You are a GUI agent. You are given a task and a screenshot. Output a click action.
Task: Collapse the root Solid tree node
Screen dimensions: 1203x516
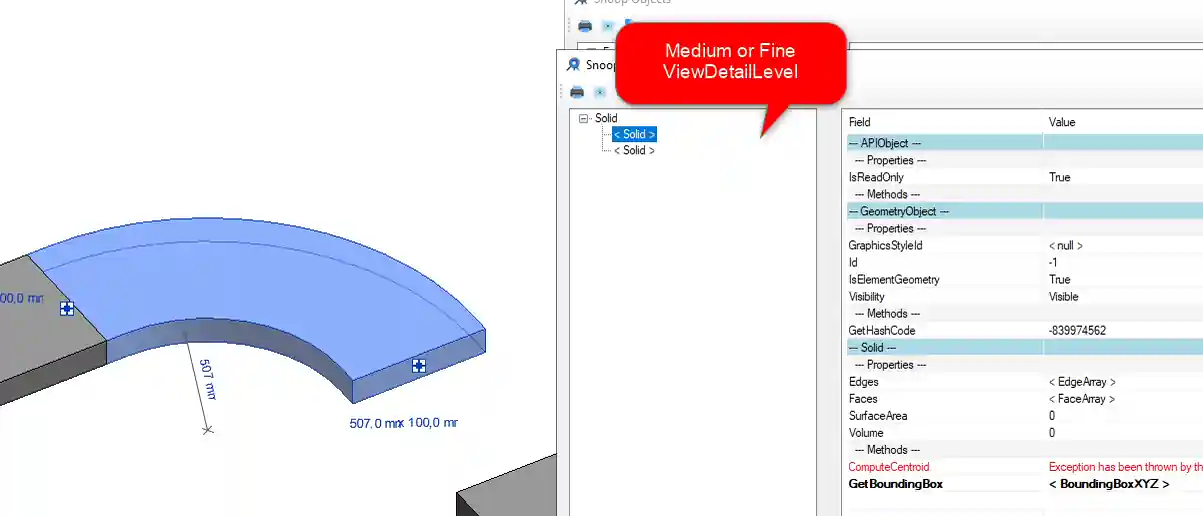(x=584, y=118)
